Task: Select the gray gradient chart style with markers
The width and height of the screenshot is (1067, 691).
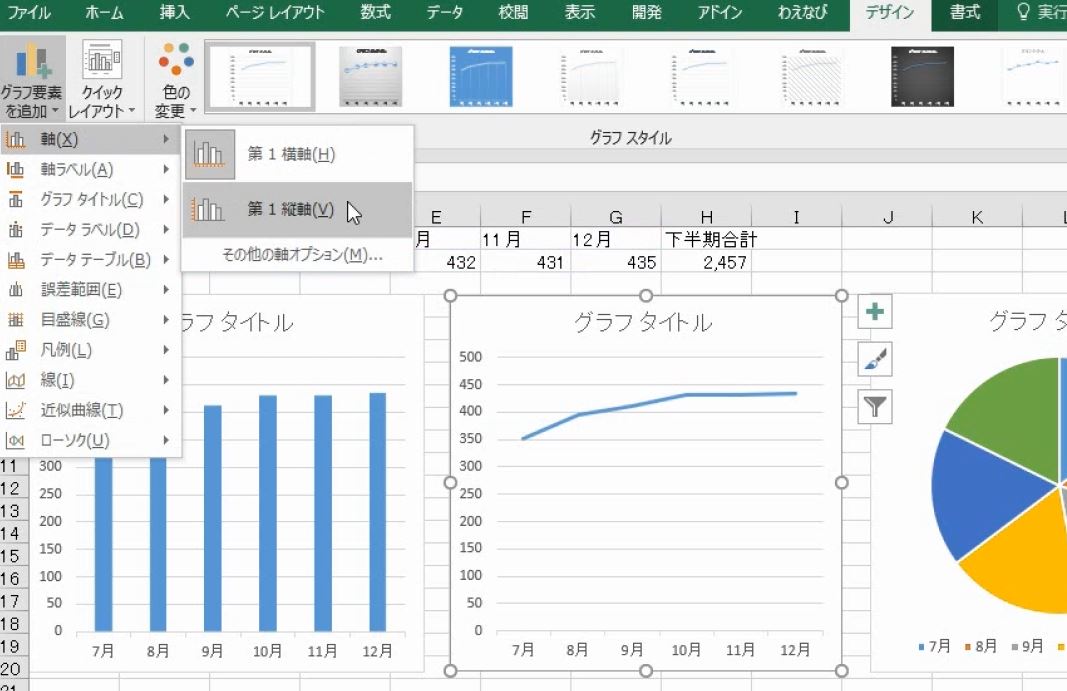Action: [x=371, y=76]
